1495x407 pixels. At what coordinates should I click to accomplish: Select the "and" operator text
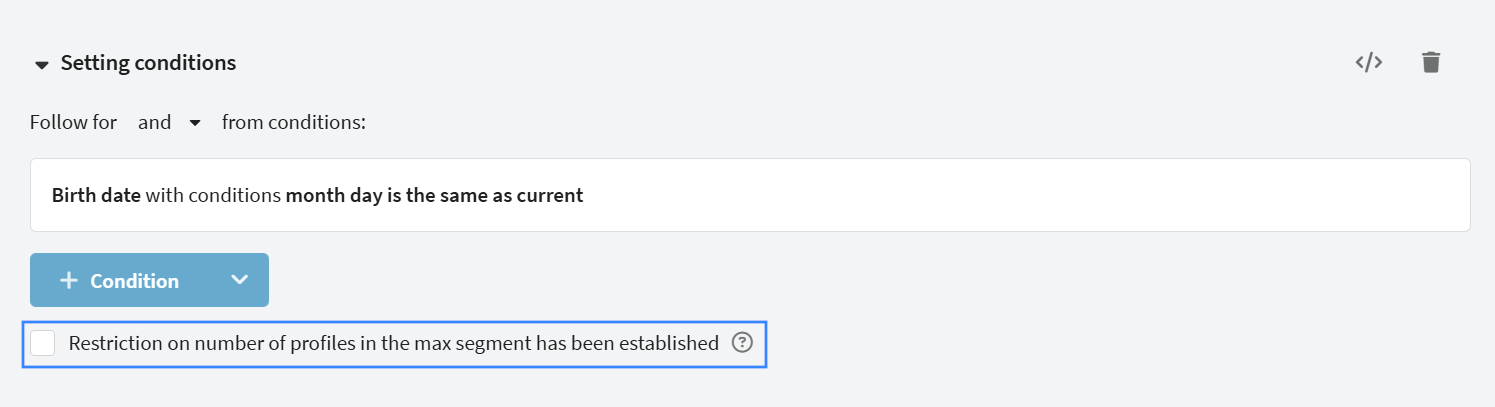(155, 123)
